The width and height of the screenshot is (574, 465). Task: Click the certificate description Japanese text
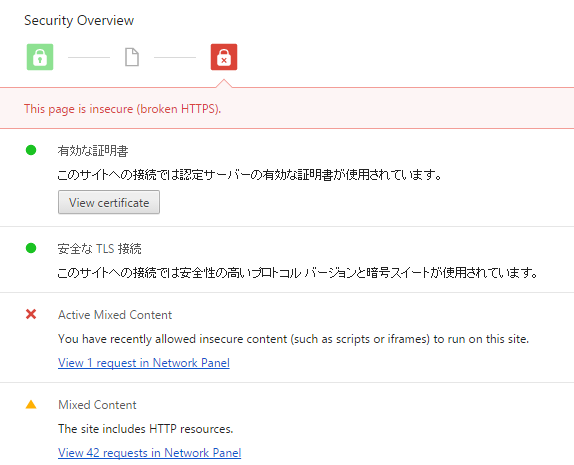250,175
